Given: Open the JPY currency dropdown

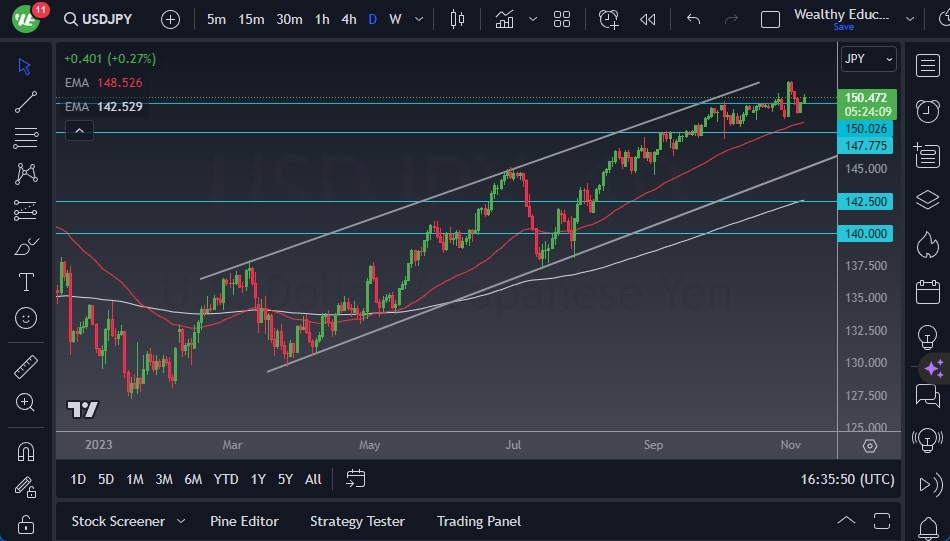Looking at the screenshot, I should pyautogui.click(x=868, y=59).
